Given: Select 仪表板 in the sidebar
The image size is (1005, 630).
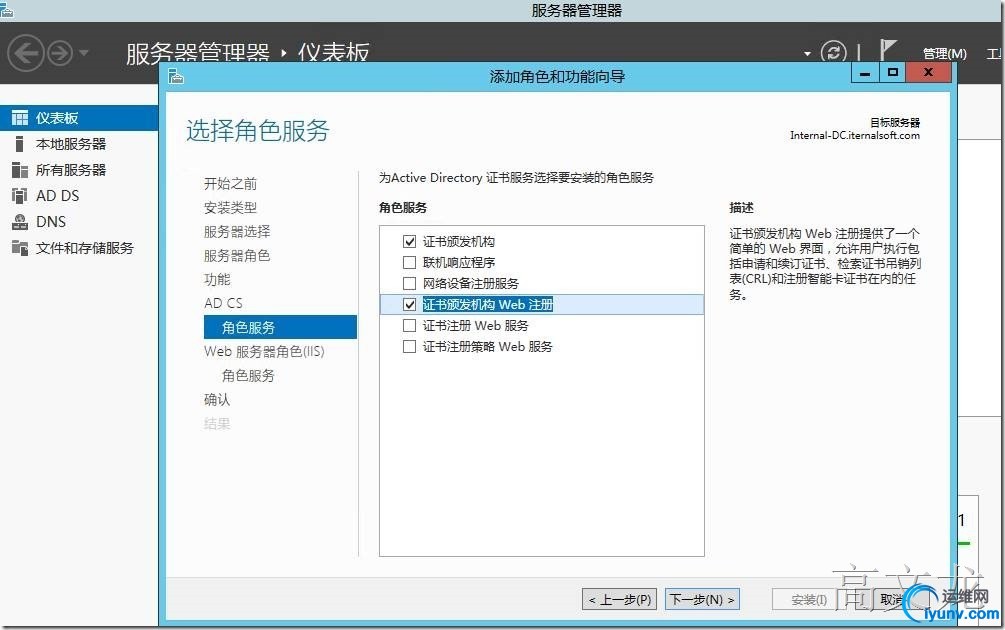Looking at the screenshot, I should coord(79,118).
